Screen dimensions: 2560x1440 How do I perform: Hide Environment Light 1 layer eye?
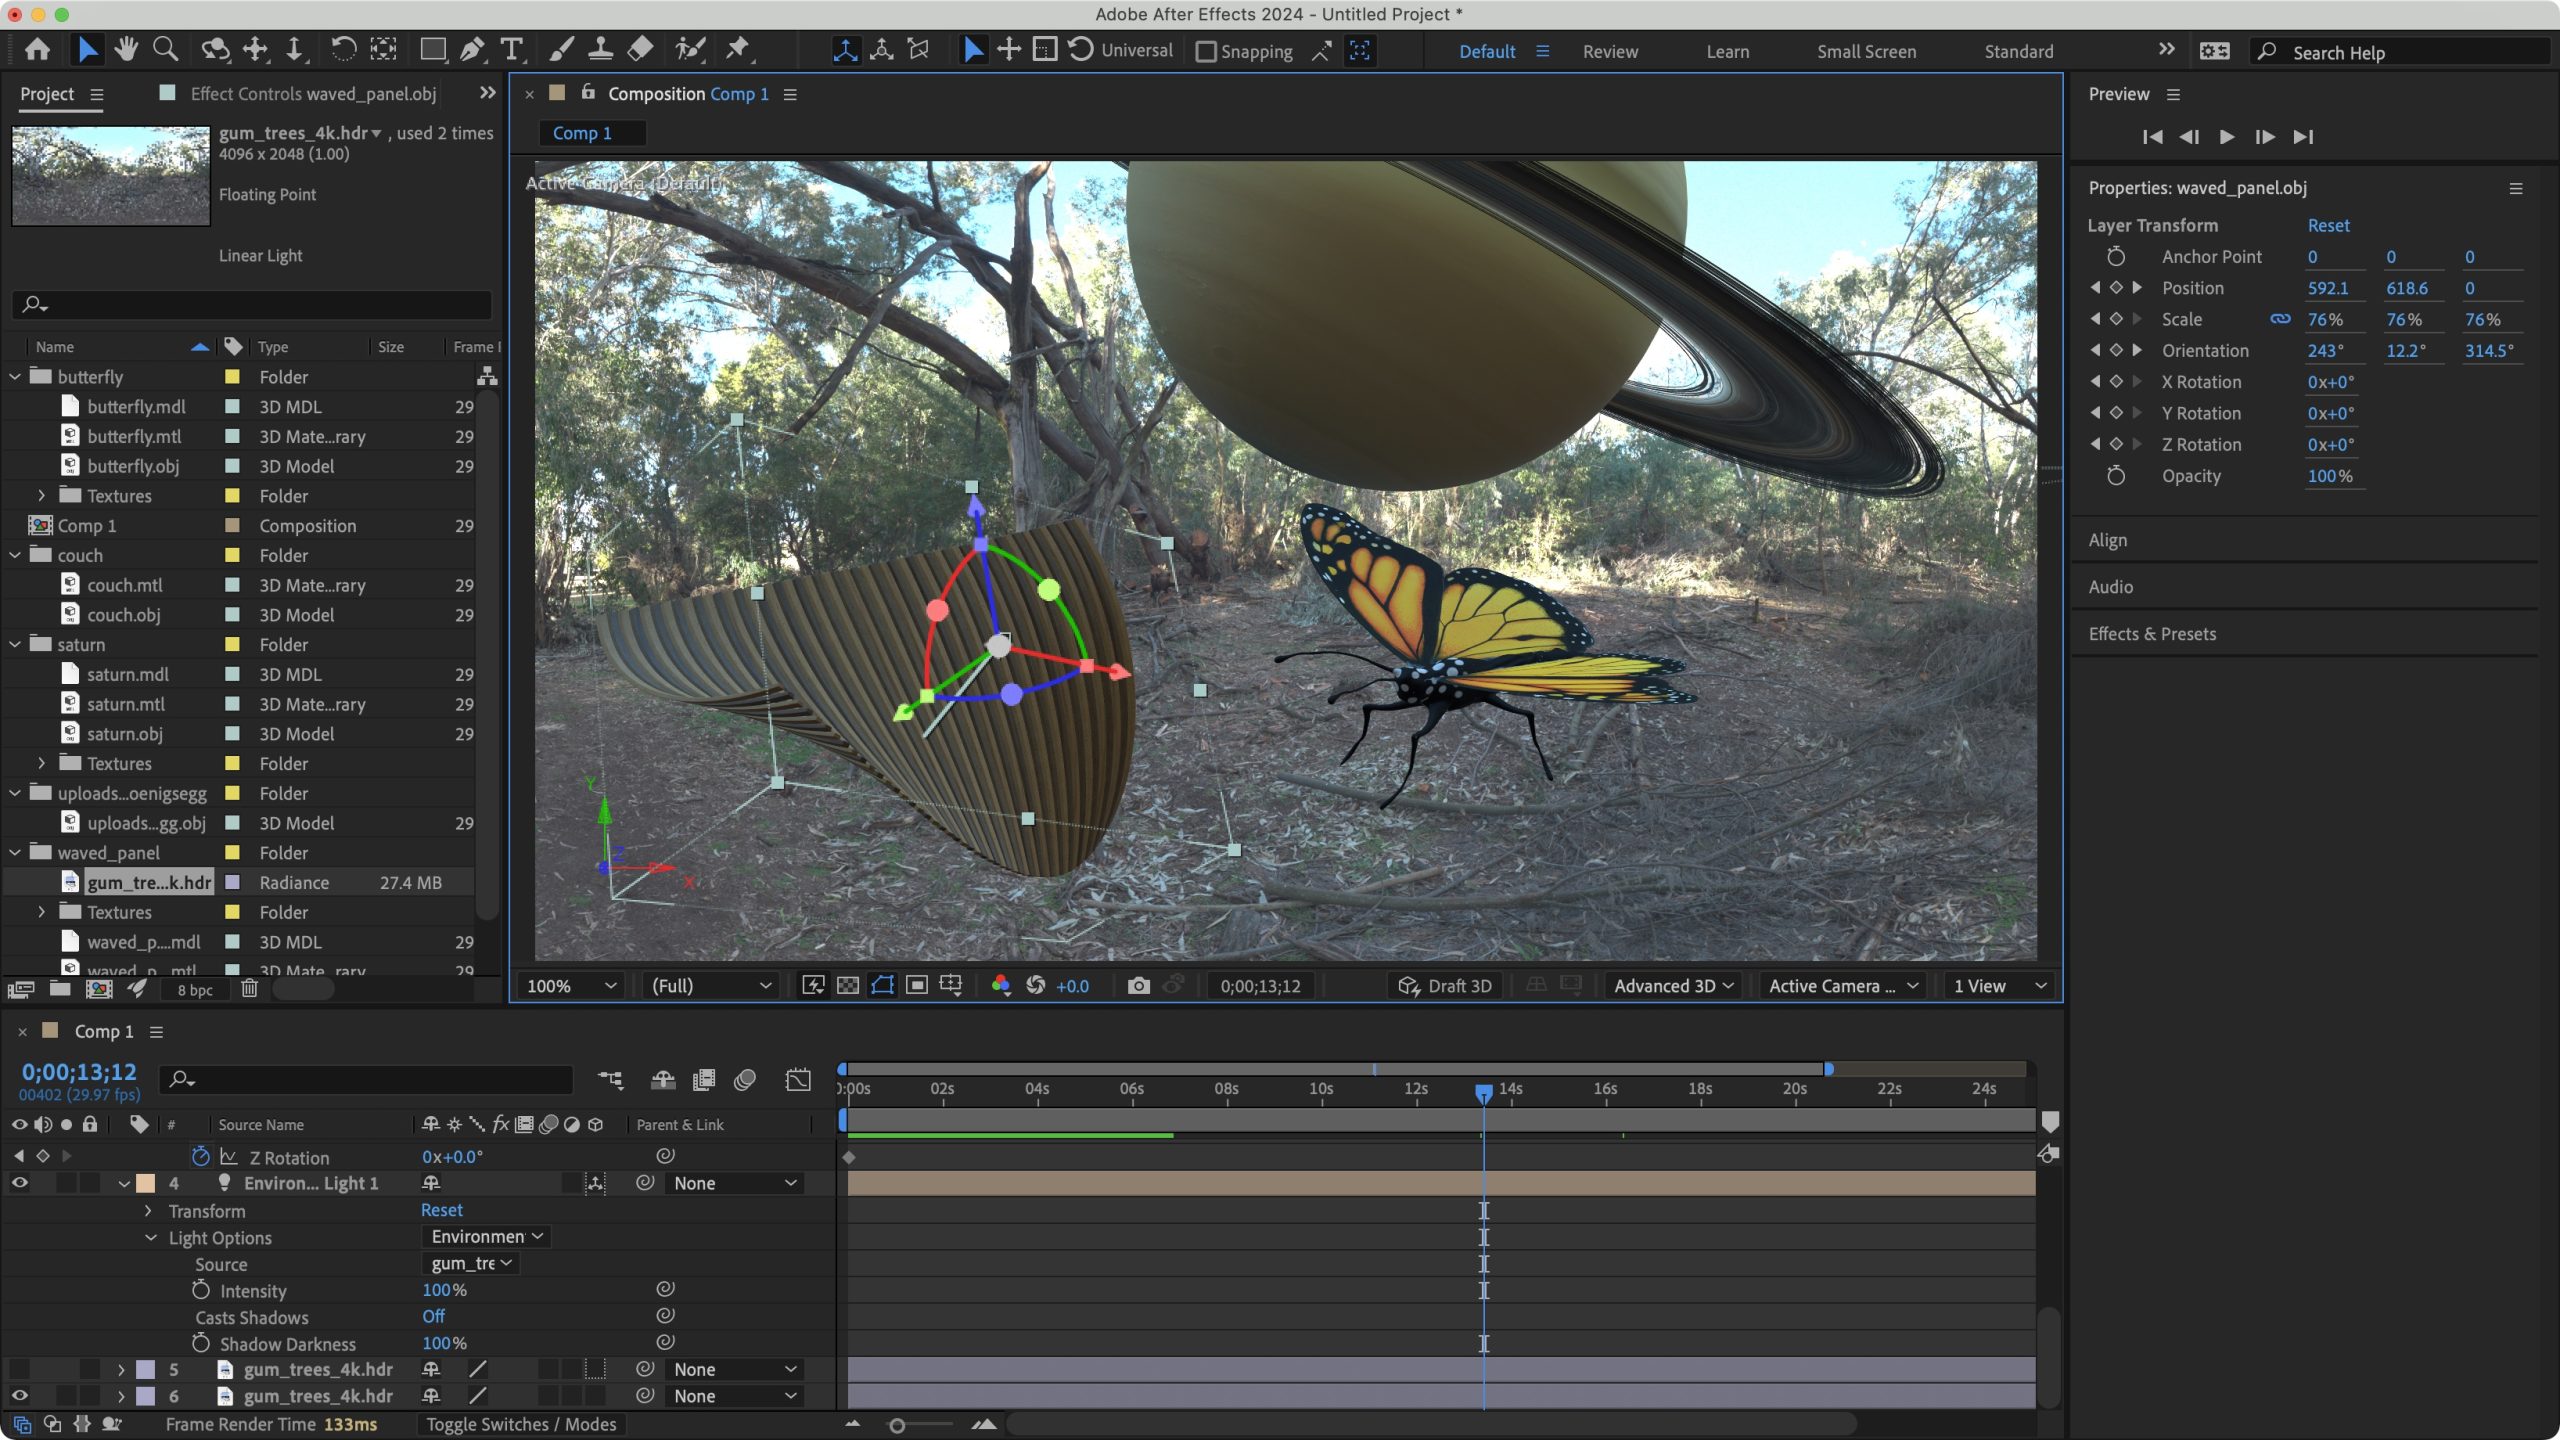pos(19,1183)
